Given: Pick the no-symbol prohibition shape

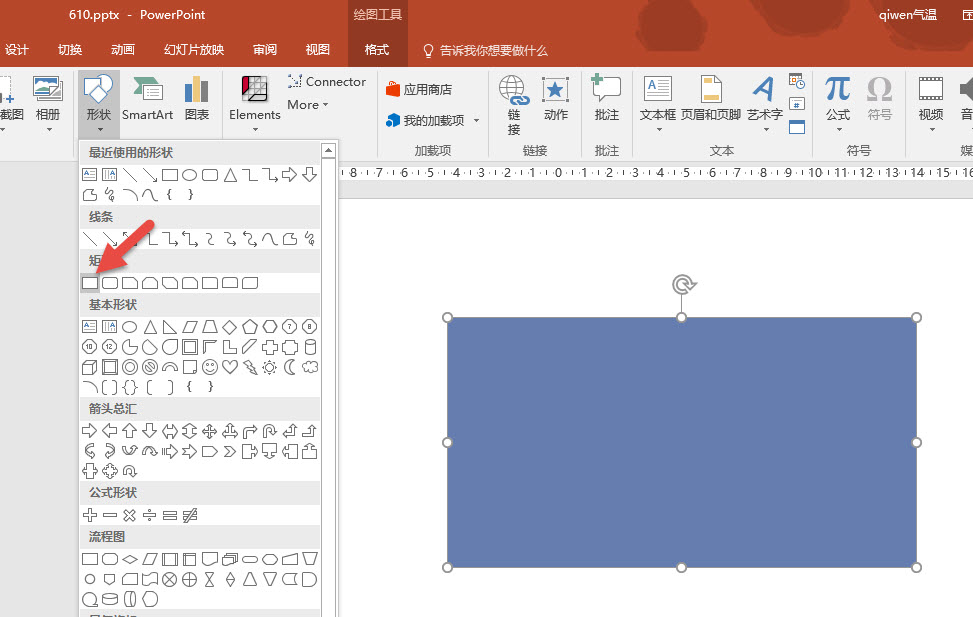Looking at the screenshot, I should 150,367.
